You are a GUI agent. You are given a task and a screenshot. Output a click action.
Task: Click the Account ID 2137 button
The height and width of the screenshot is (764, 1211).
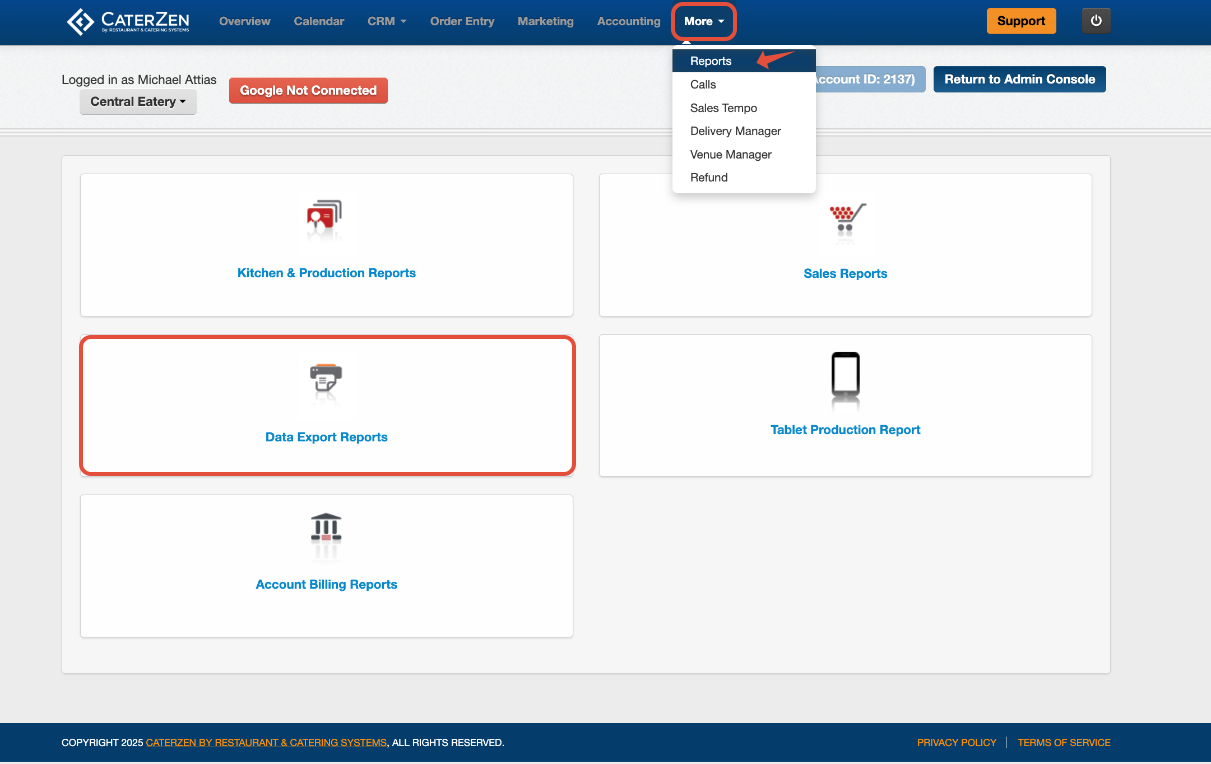pos(870,79)
